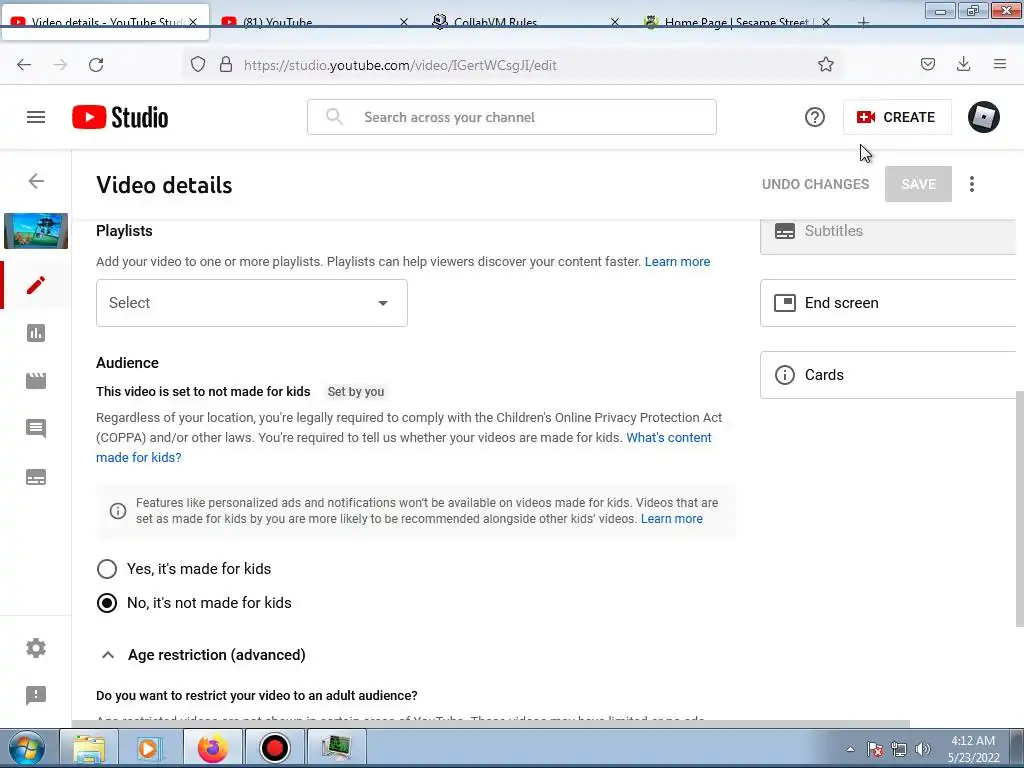Click the YouTube Studio logo
Image resolution: width=1024 pixels, height=768 pixels.
tap(120, 118)
